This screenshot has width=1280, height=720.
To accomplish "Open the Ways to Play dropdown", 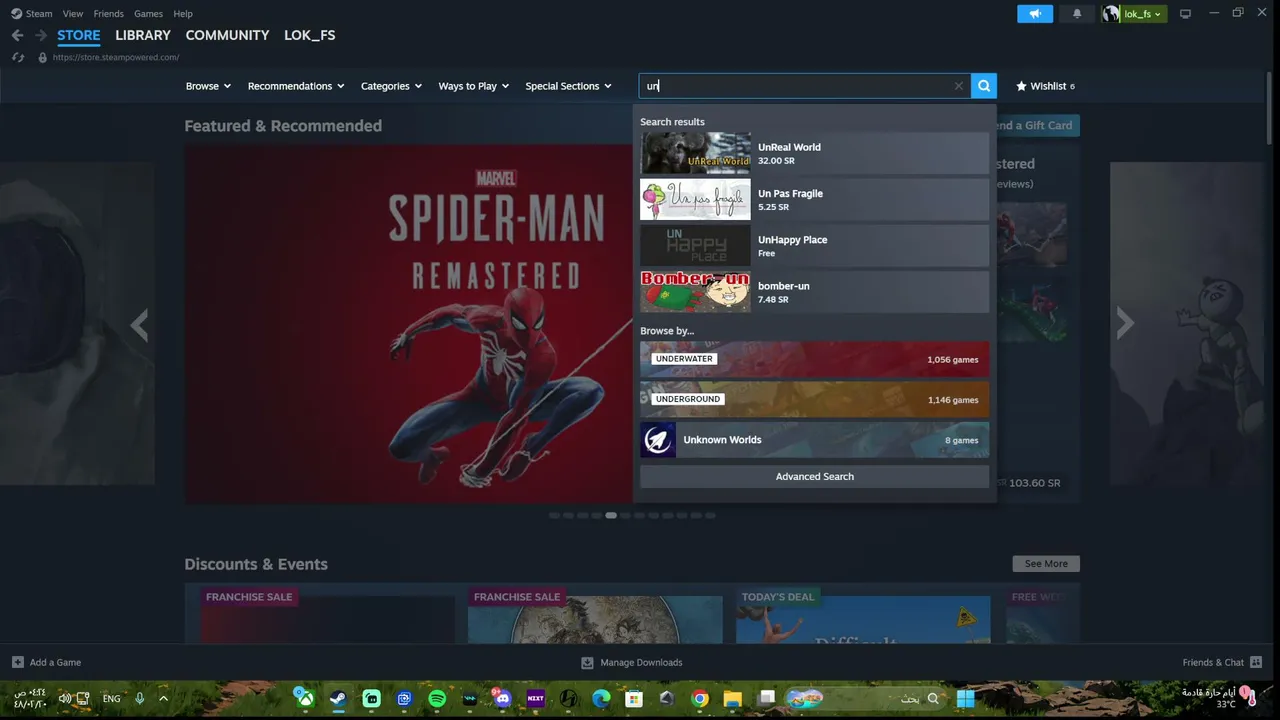I will pos(474,86).
